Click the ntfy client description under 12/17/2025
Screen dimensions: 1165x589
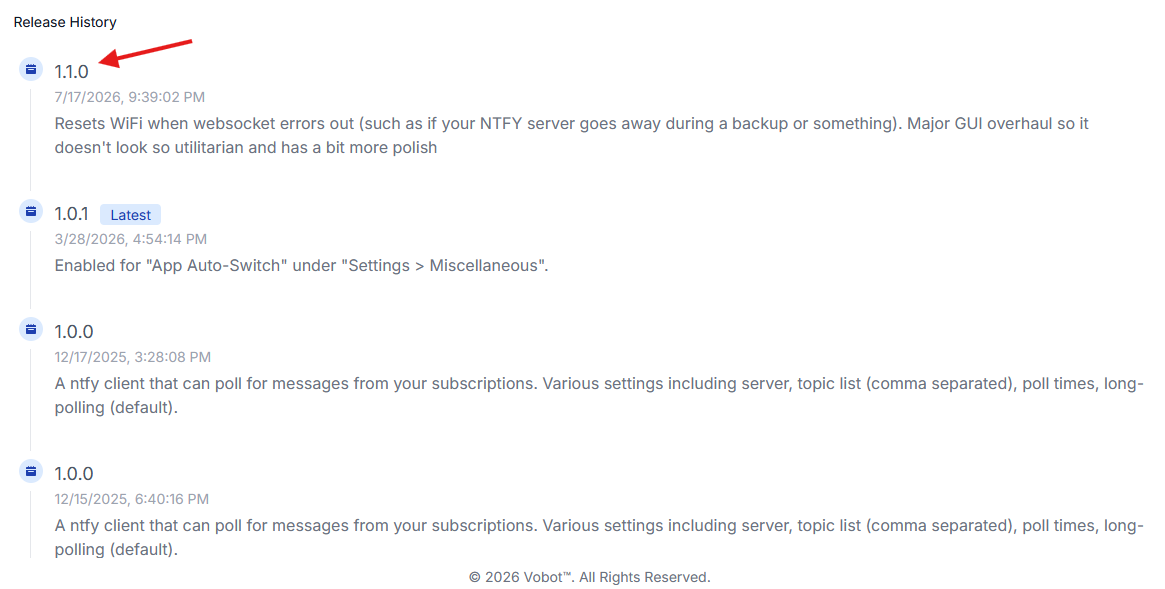click(x=599, y=396)
